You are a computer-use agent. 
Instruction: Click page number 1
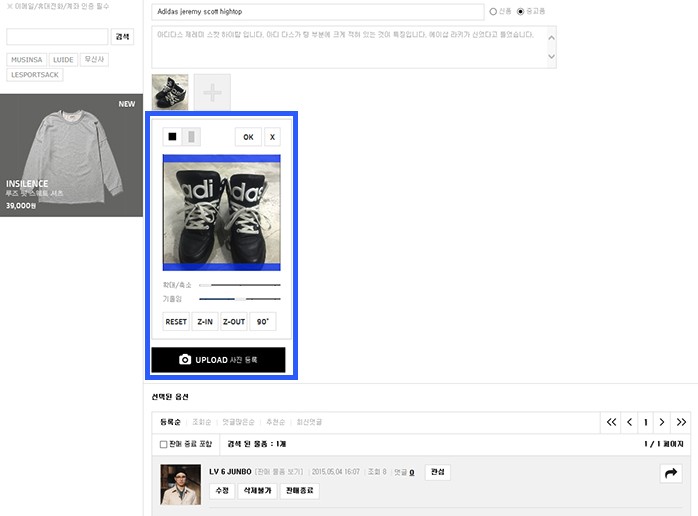point(645,422)
